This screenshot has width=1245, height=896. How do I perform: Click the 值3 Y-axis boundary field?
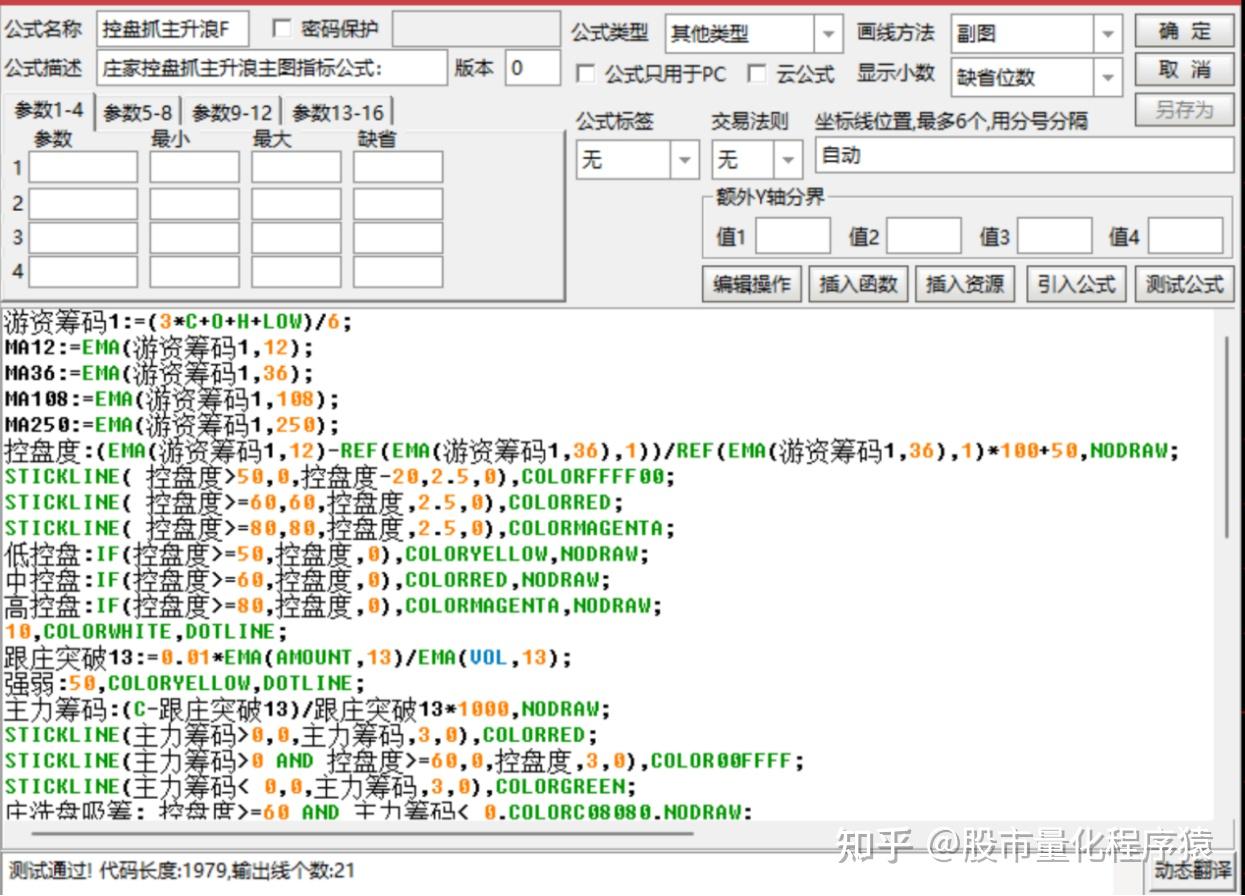tap(1054, 237)
